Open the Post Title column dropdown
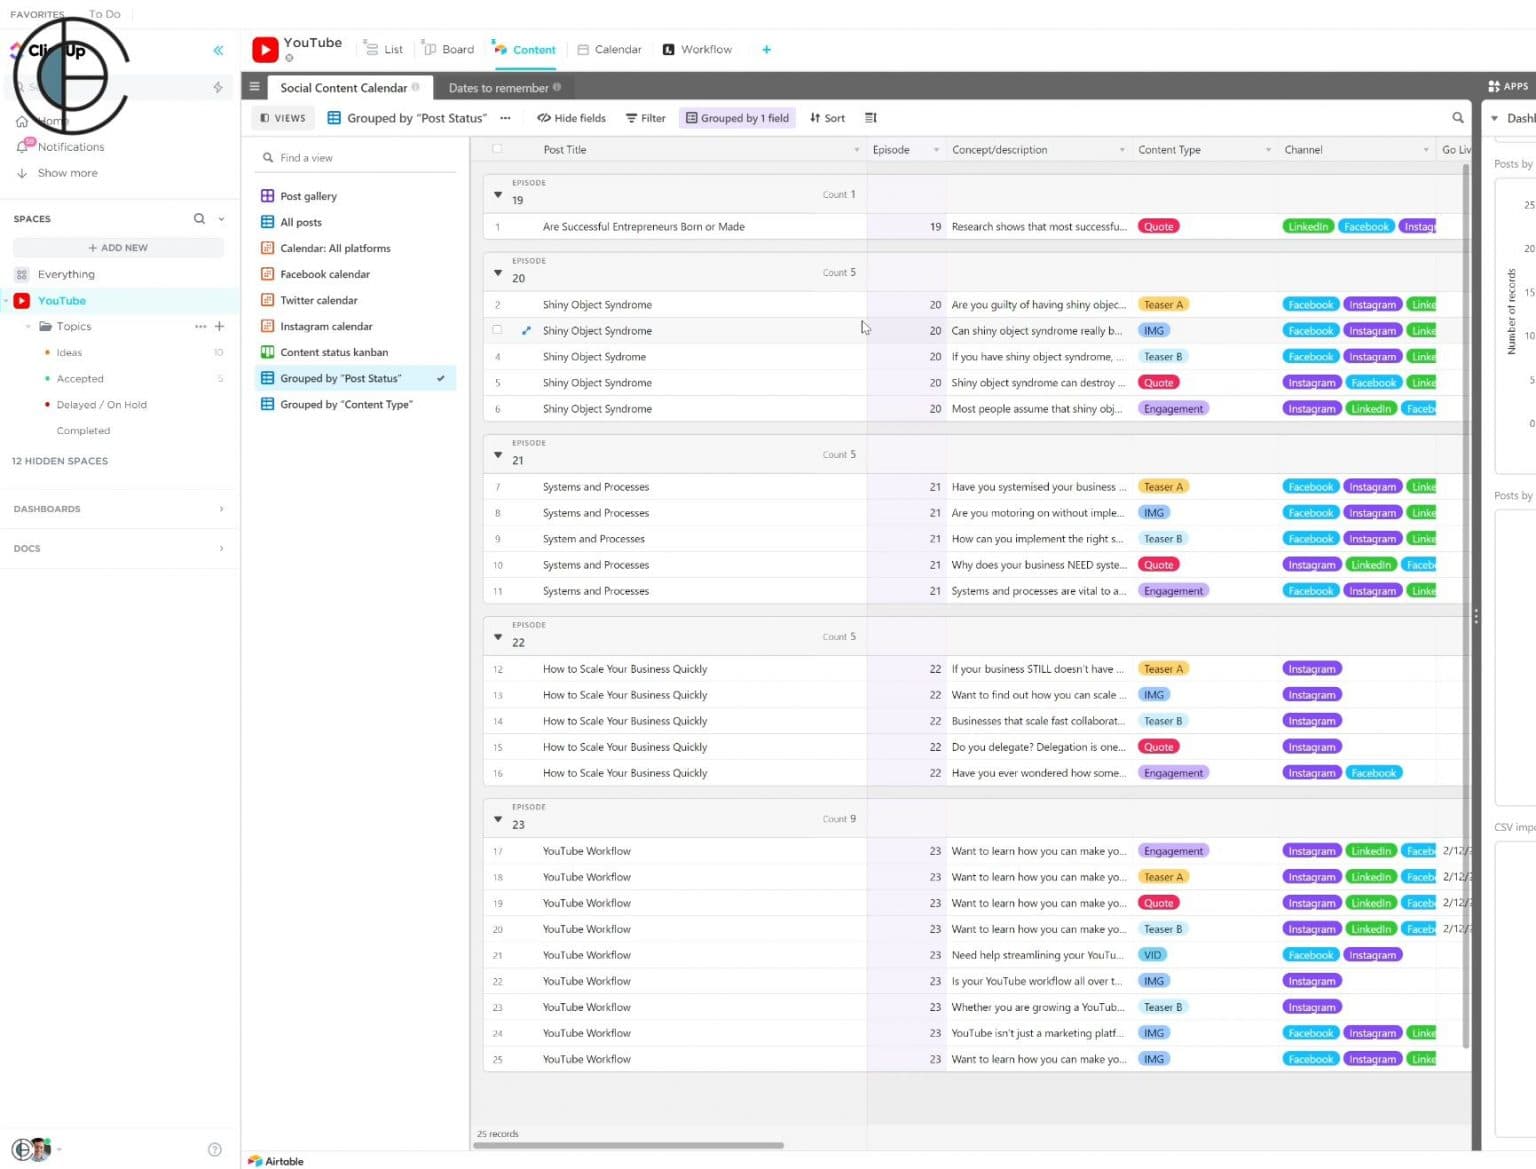The height and width of the screenshot is (1169, 1536). click(x=856, y=149)
